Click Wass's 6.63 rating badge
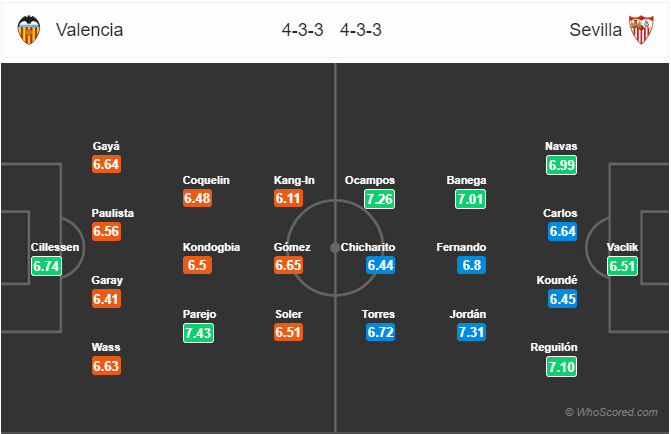Image resolution: width=671 pixels, height=434 pixels. [x=106, y=366]
